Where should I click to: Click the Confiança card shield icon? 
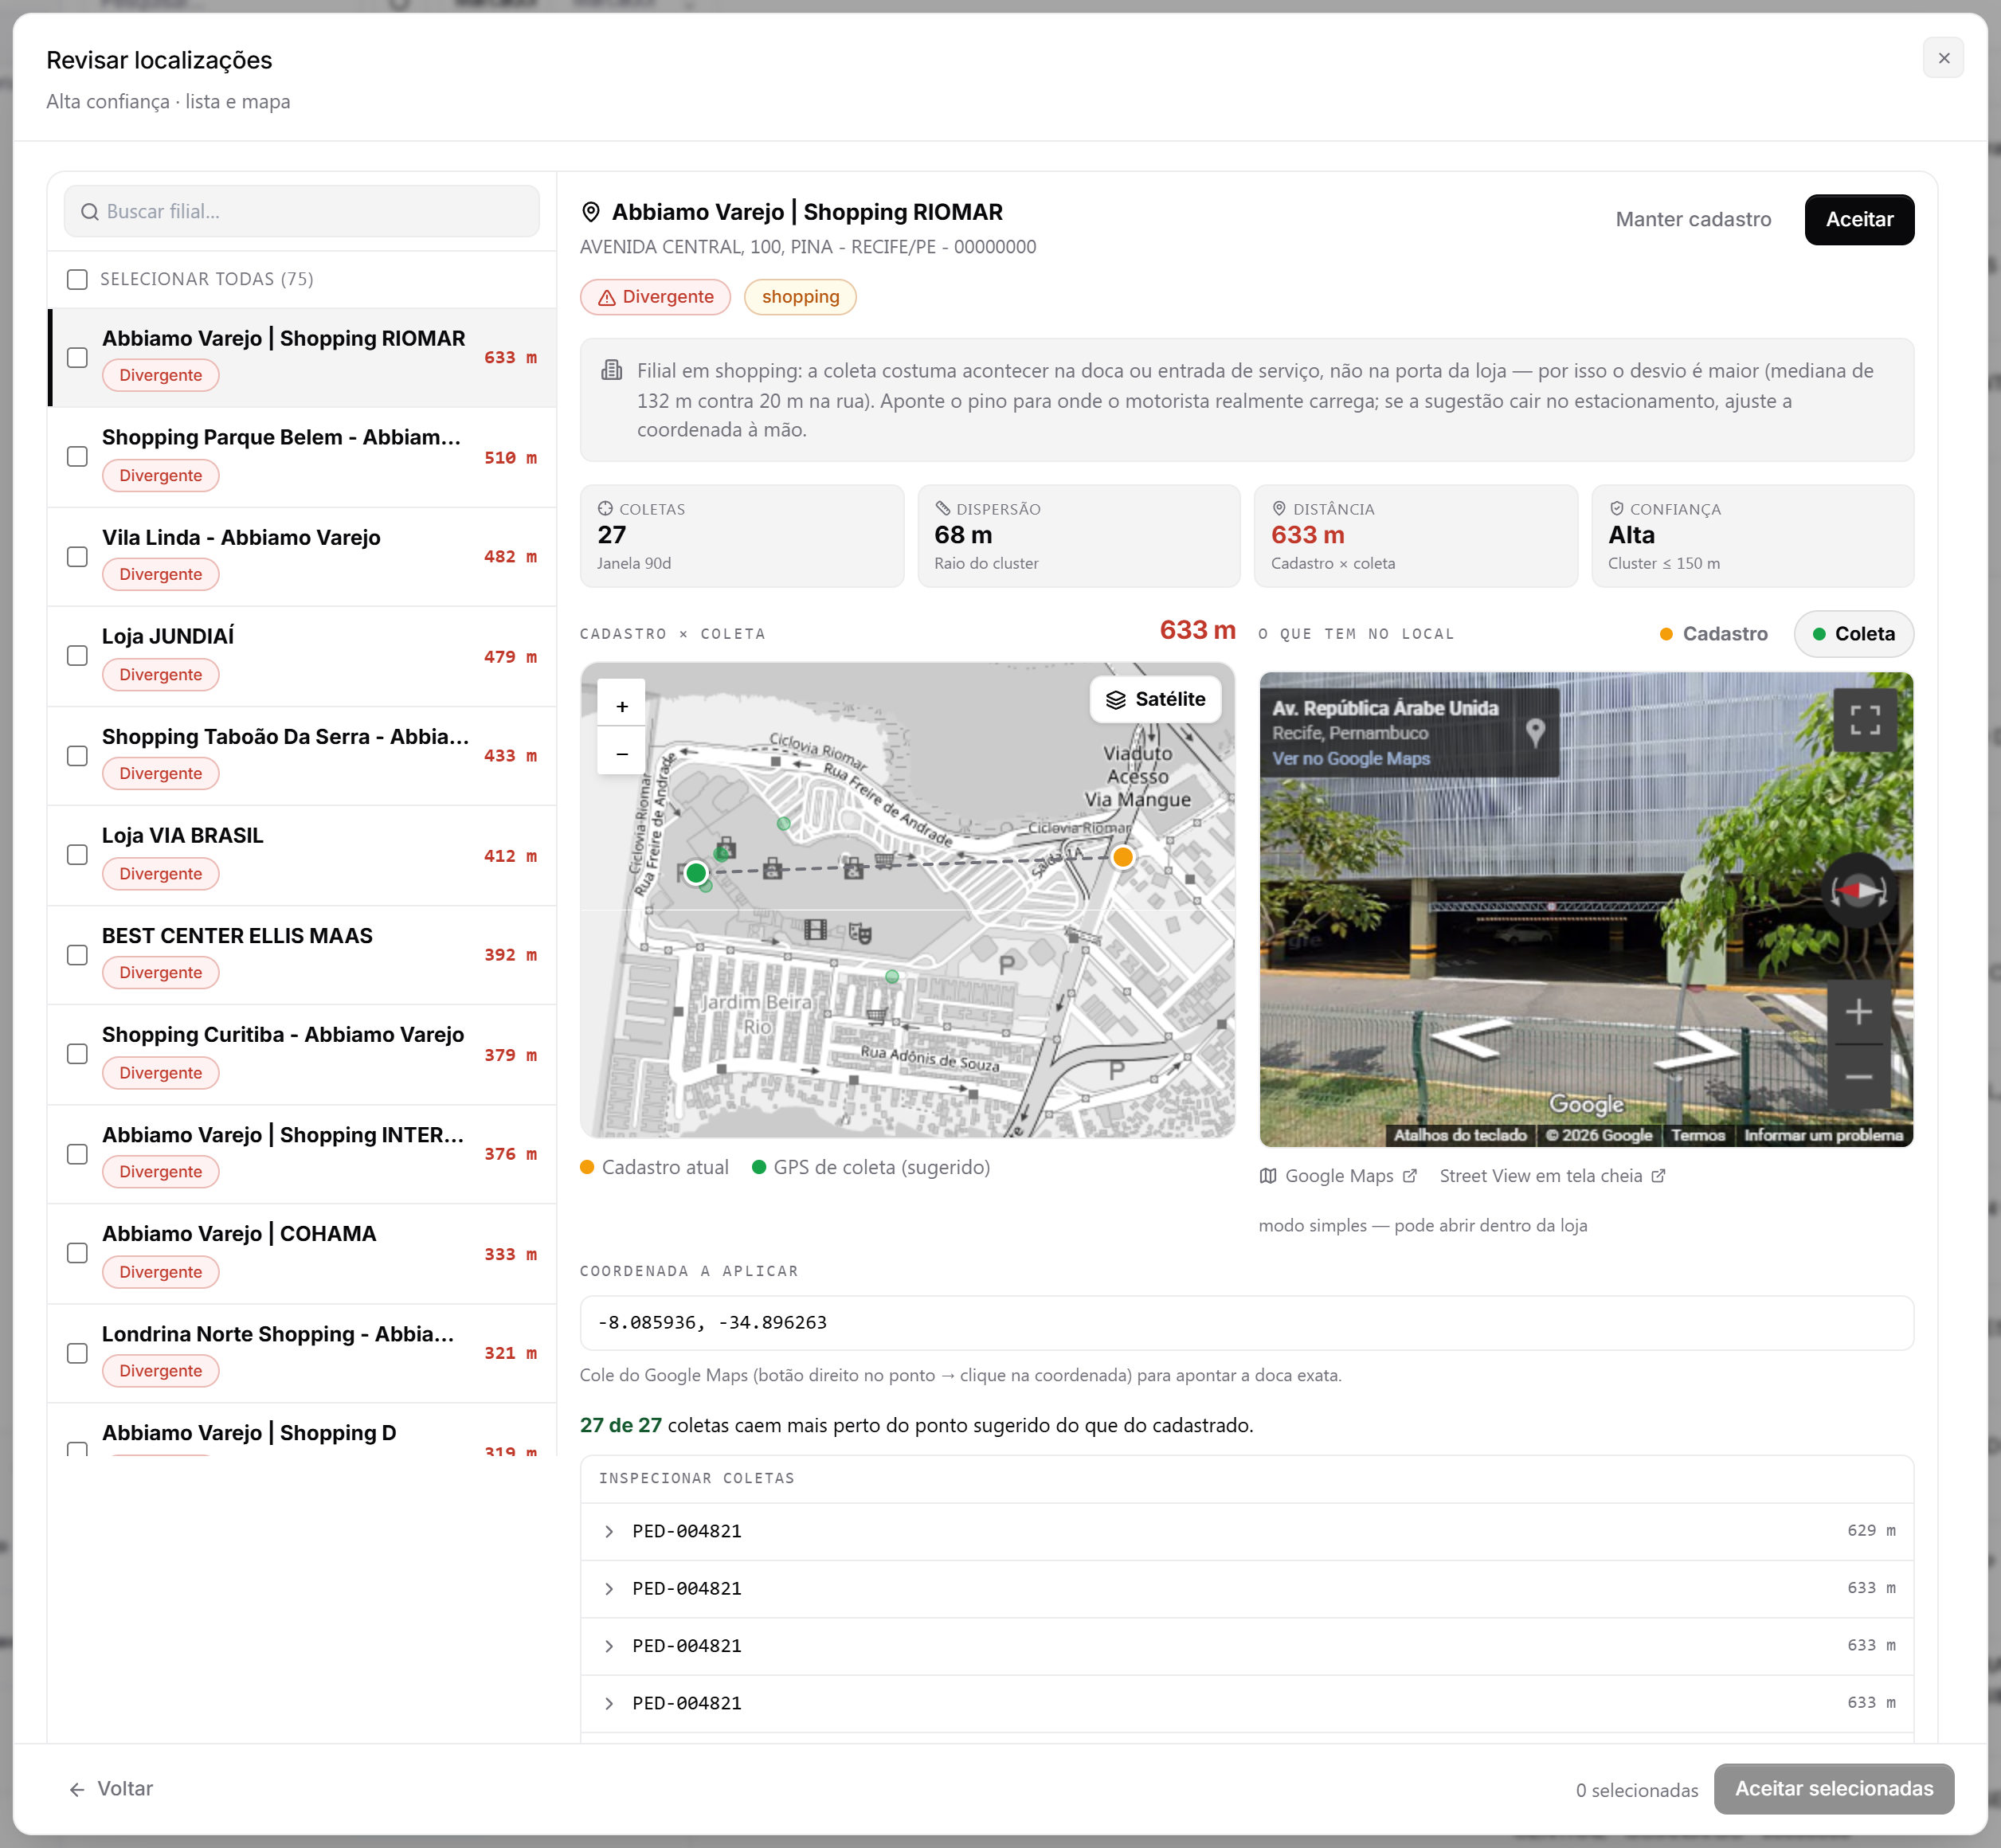click(1616, 508)
